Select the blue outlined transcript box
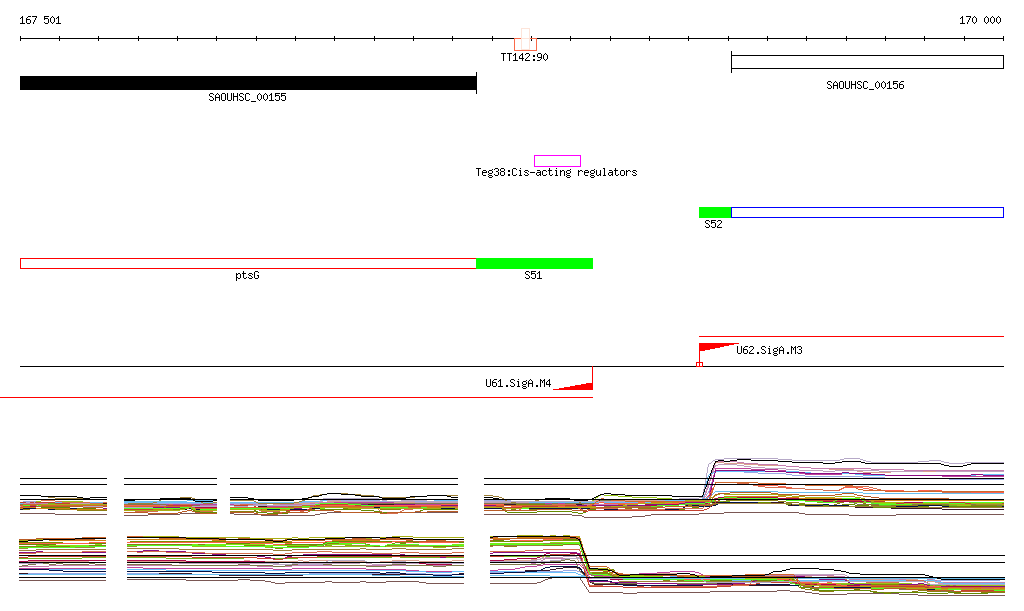Screen dimensions: 1024x611 click(x=867, y=212)
